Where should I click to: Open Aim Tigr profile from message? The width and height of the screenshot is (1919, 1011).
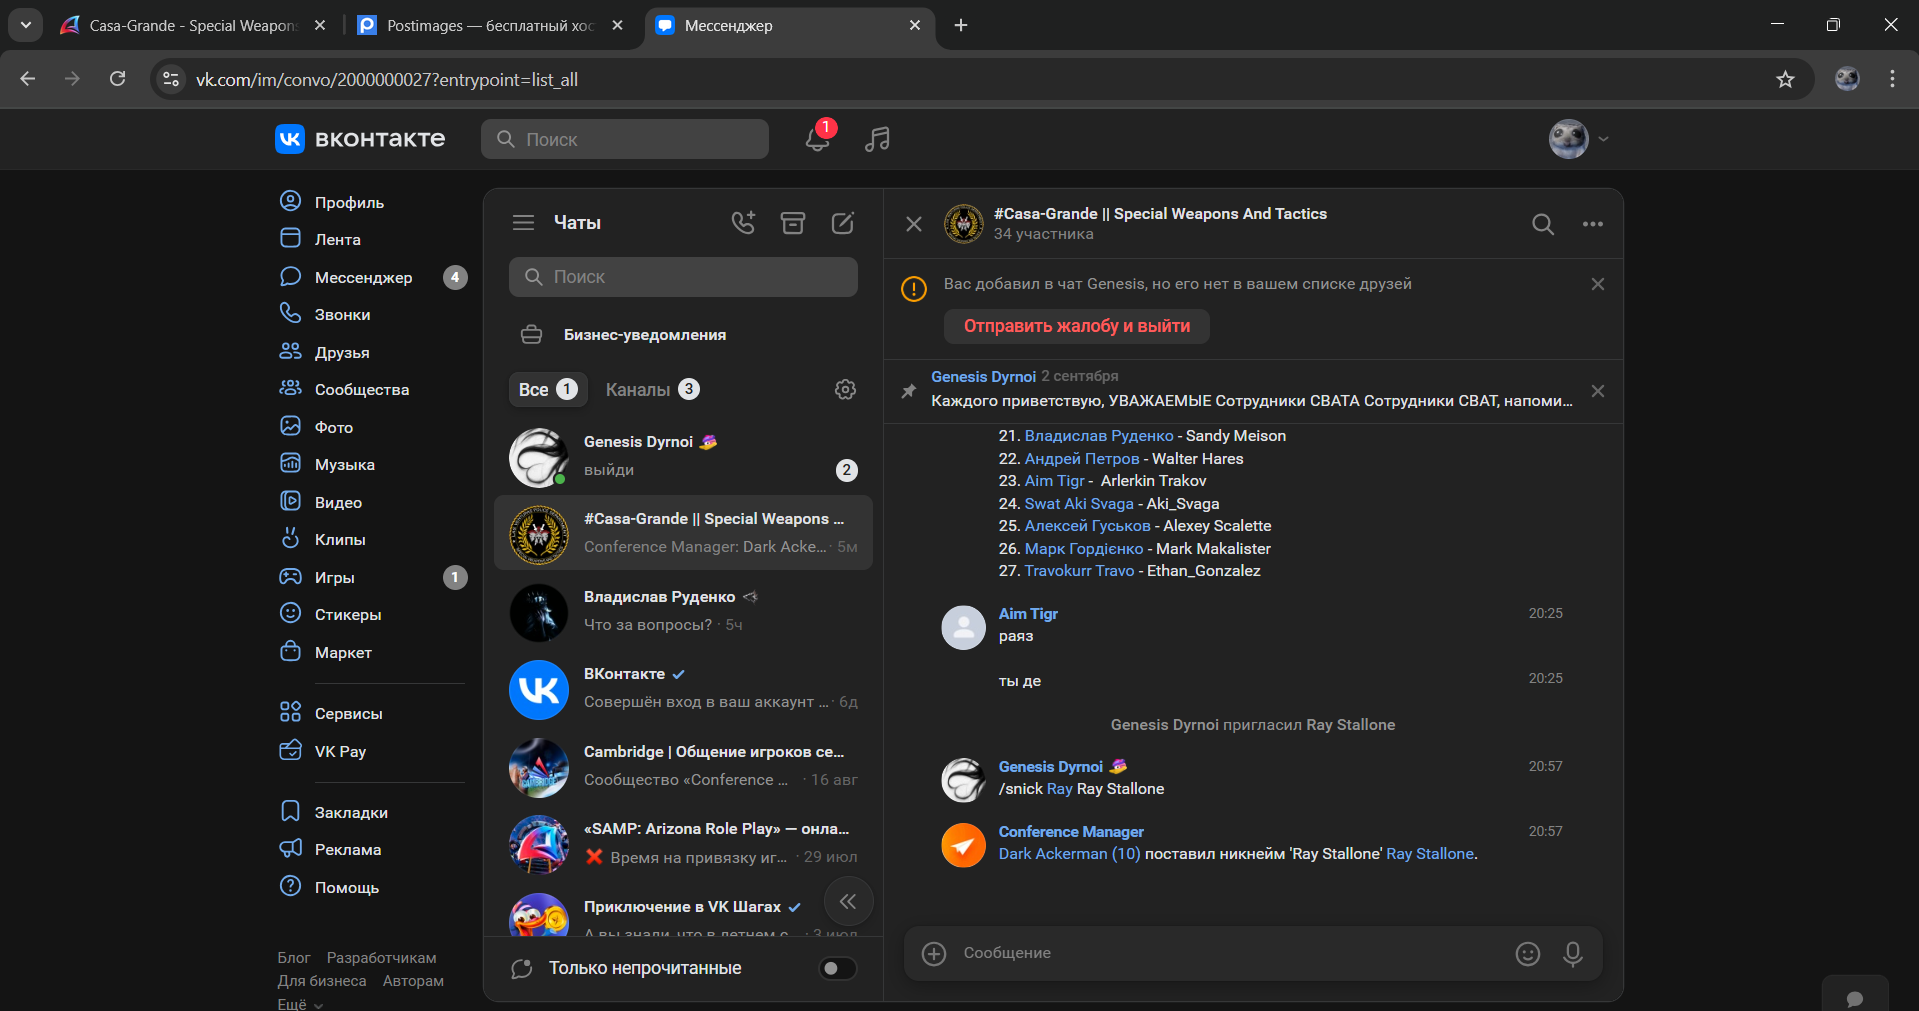[x=1028, y=614]
